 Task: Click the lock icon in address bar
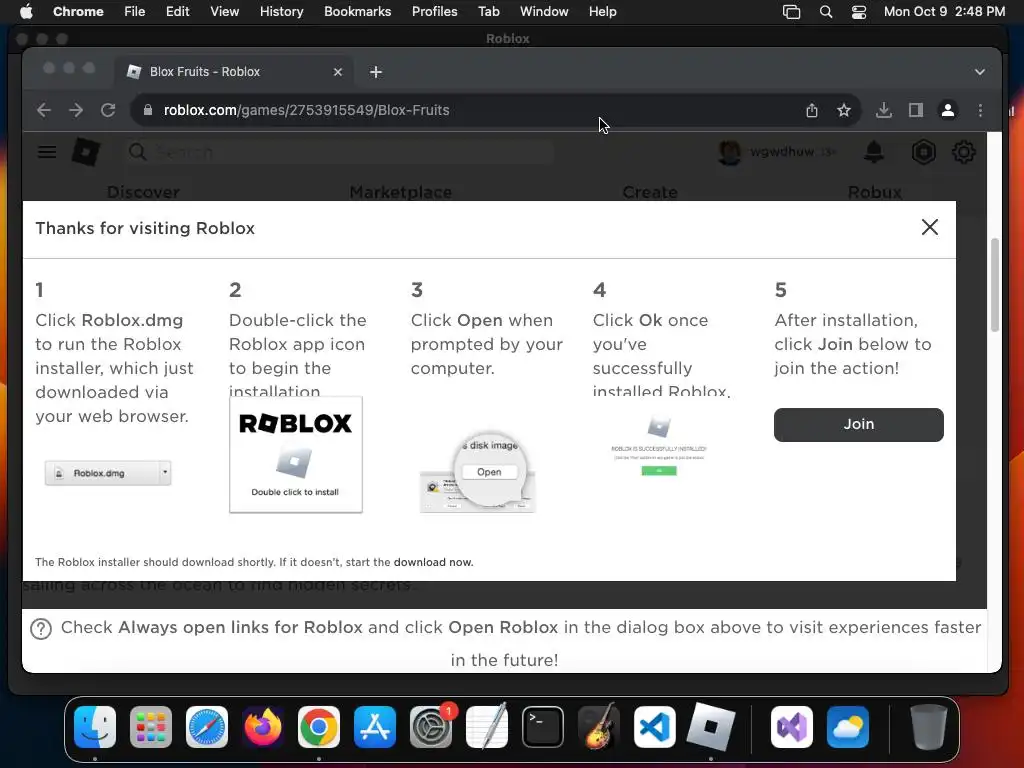pos(148,110)
